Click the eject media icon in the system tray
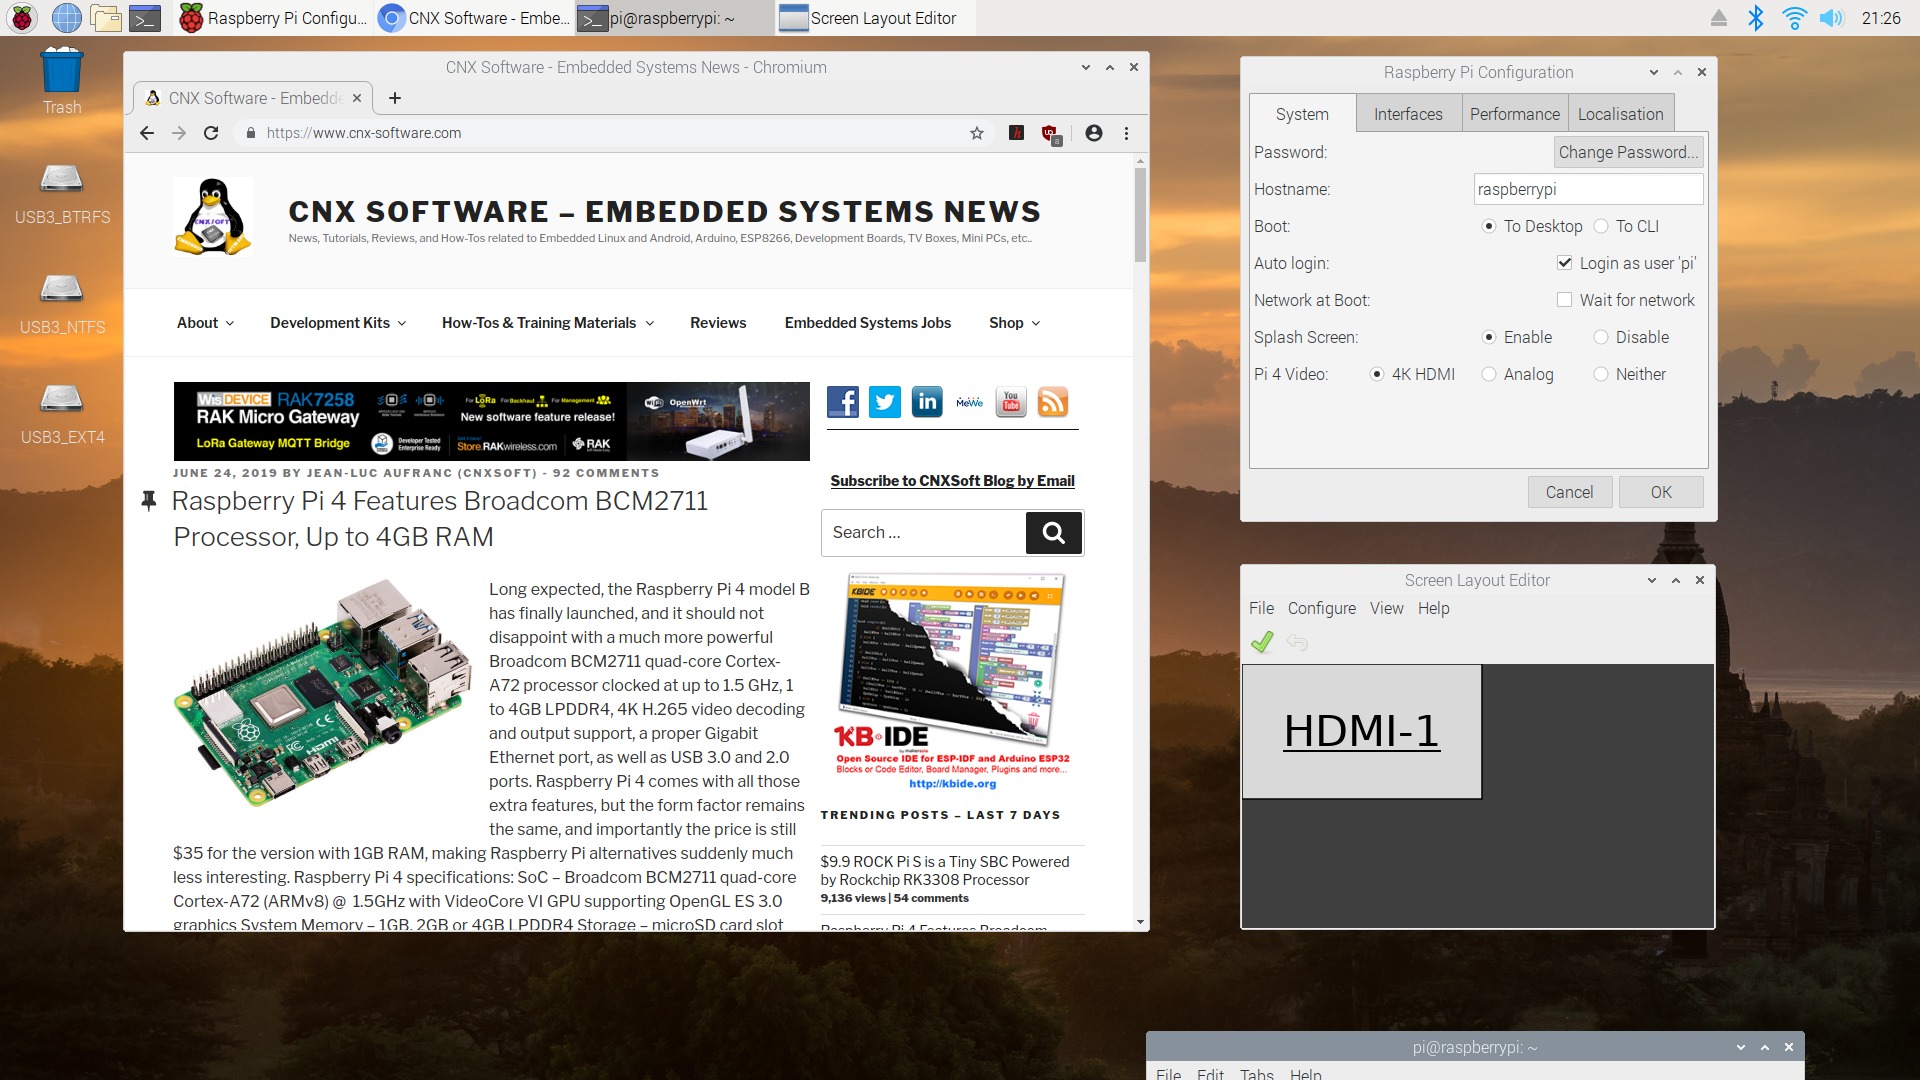 pyautogui.click(x=1719, y=18)
